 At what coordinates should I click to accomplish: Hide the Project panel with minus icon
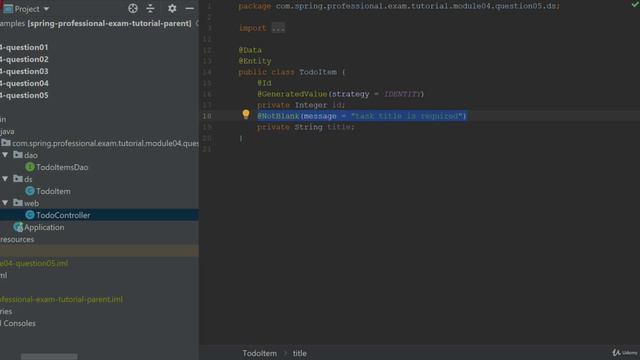(x=189, y=8)
